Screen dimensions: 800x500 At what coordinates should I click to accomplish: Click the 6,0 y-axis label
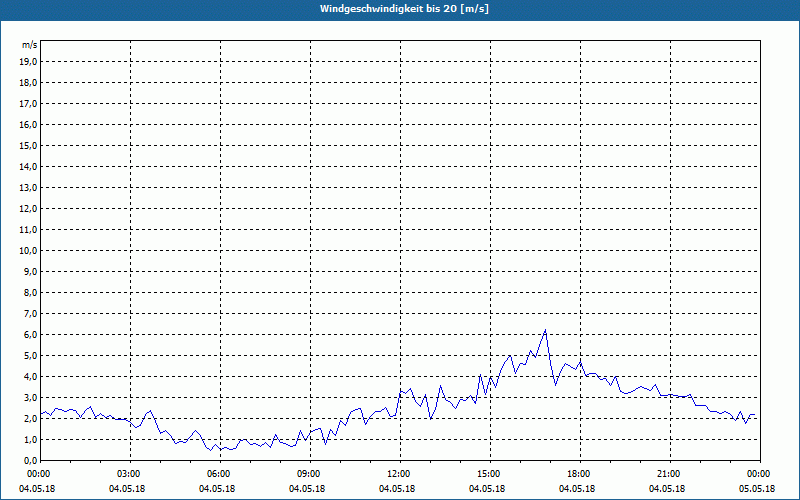[x=30, y=335]
